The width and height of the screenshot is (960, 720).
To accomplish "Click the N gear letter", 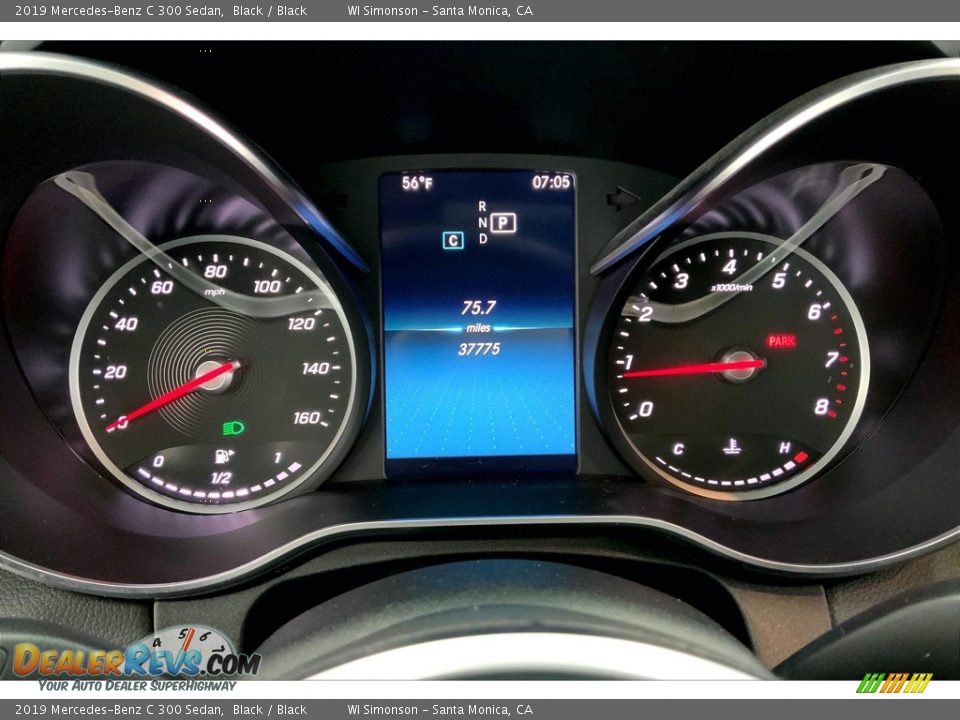I will tap(482, 223).
